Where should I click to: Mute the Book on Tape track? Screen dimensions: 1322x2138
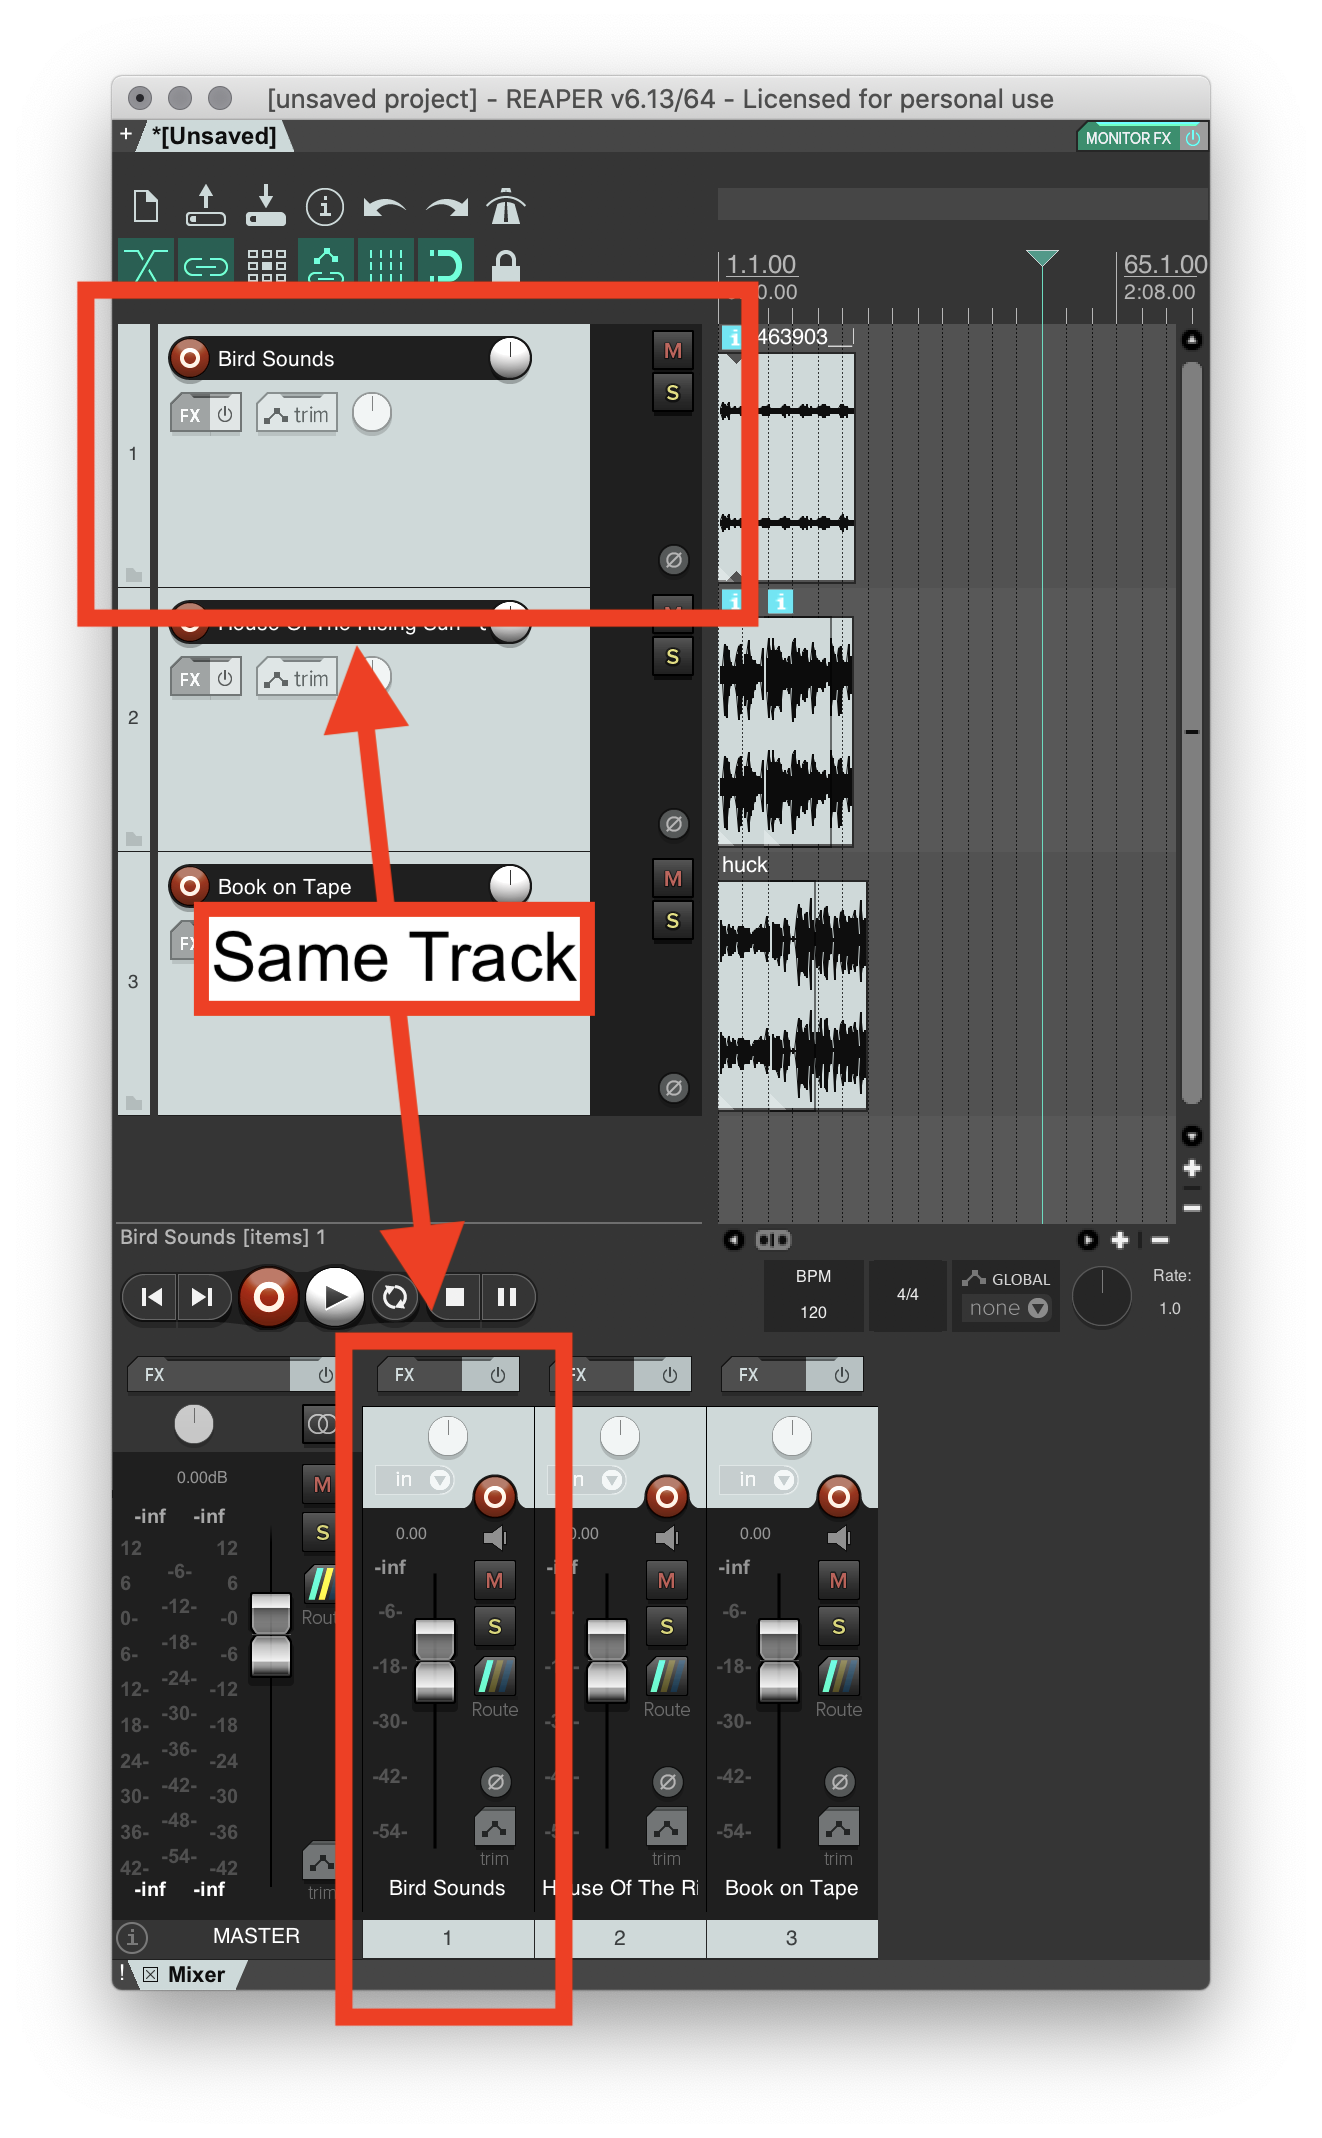673,879
